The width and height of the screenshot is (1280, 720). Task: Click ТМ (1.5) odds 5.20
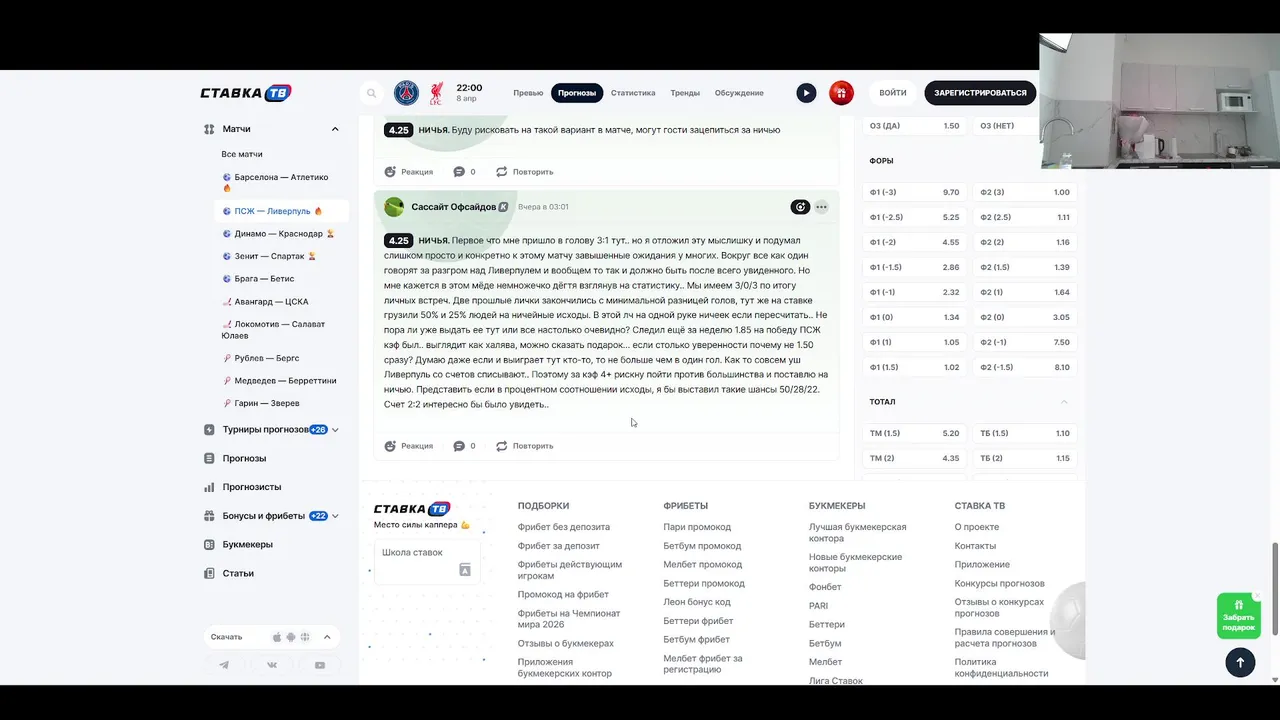914,433
